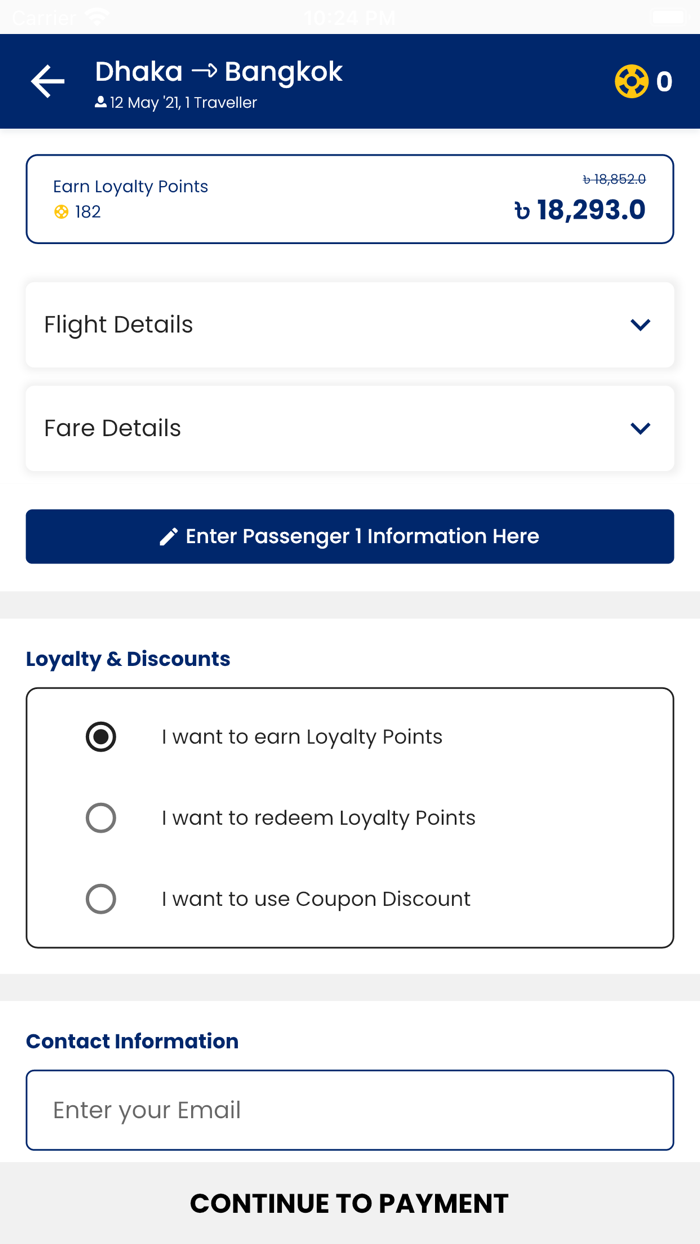Select 'I want to earn Loyalty Points'
This screenshot has width=700, height=1244.
pyautogui.click(x=101, y=737)
